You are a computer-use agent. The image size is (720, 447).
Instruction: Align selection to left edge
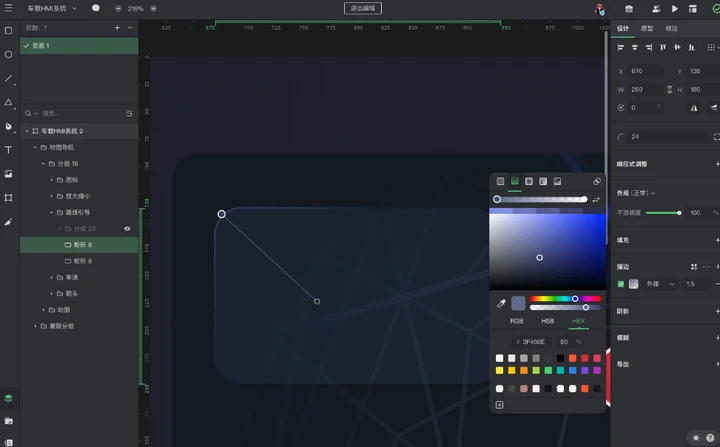[621, 47]
